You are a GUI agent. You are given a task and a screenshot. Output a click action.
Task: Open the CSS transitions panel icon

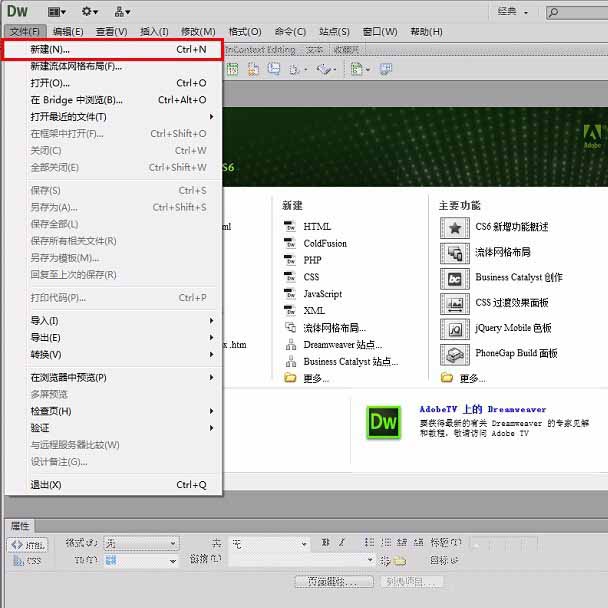455,303
